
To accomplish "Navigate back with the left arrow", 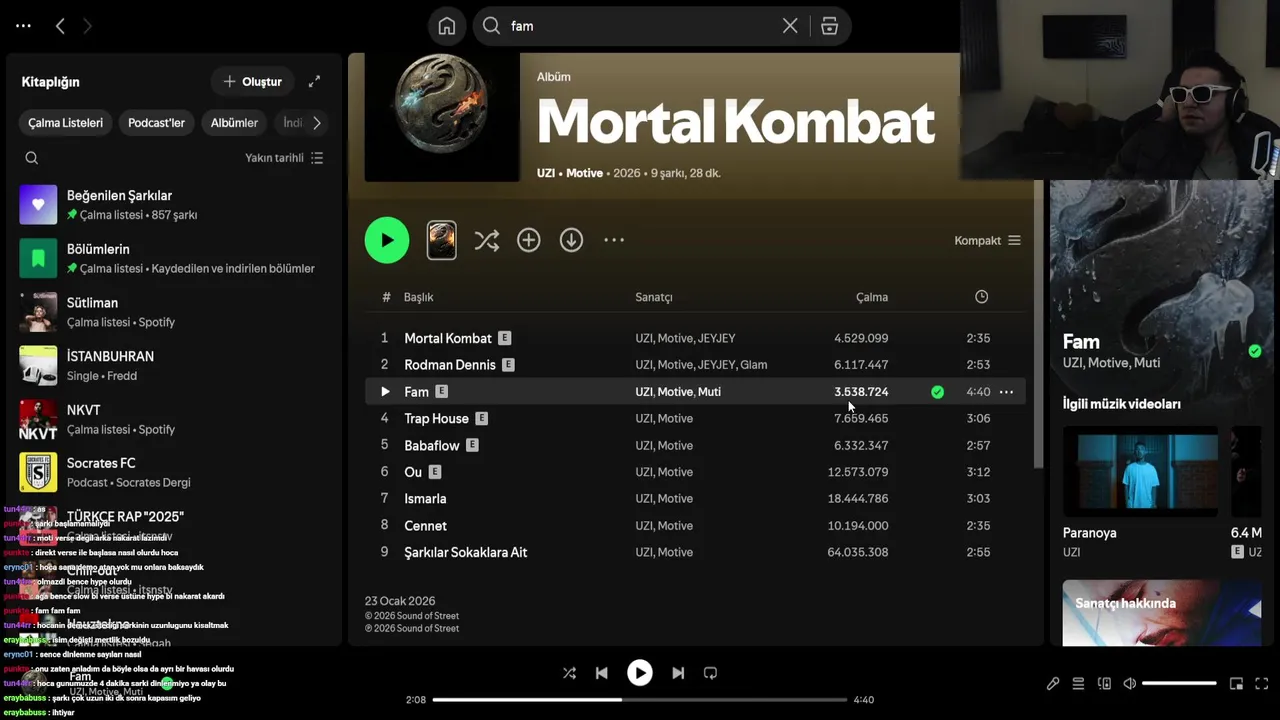I will [60, 26].
